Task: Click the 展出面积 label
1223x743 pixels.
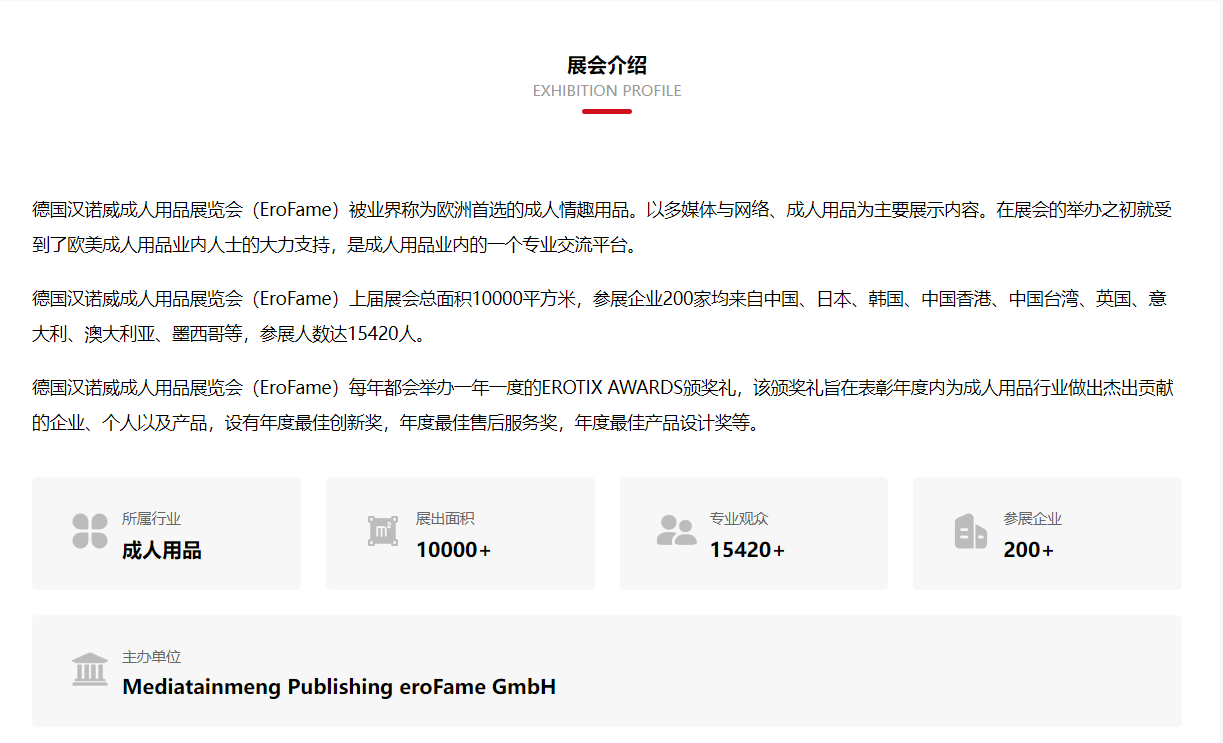Action: pos(445,519)
